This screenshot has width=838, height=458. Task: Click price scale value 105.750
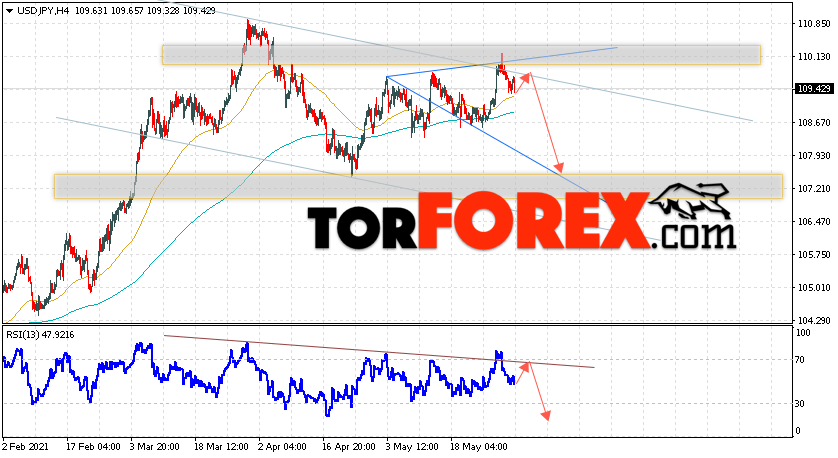[x=814, y=254]
